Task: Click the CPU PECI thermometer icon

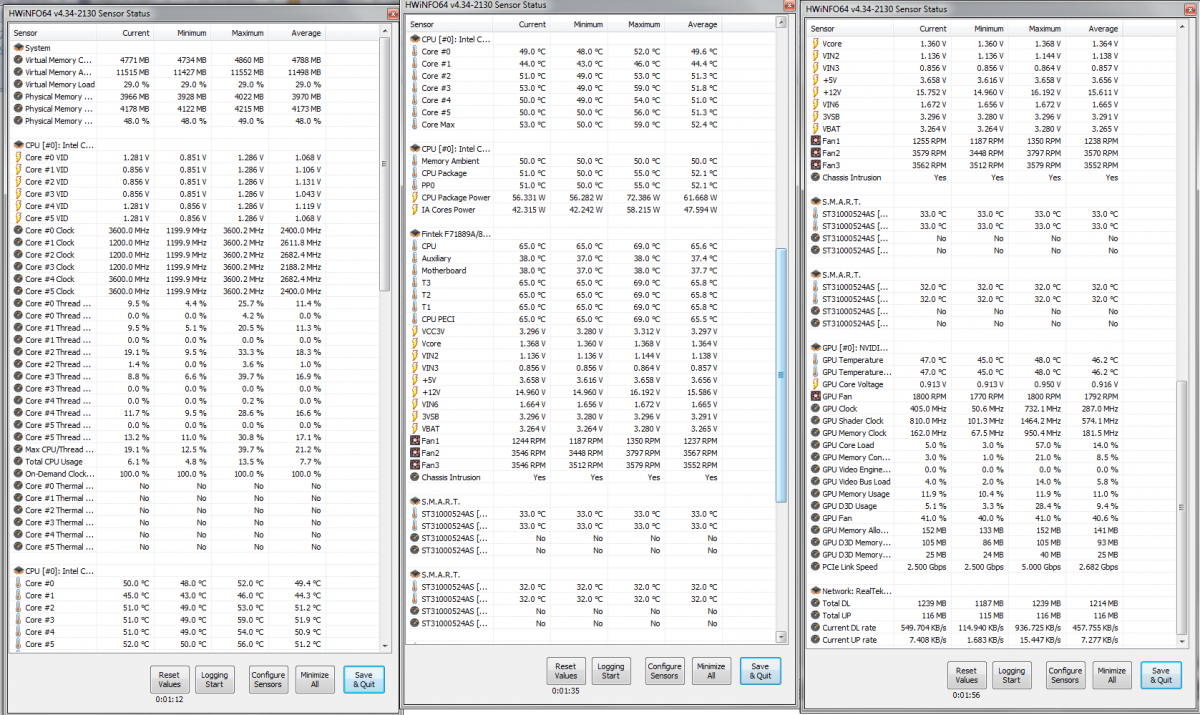Action: tap(415, 319)
